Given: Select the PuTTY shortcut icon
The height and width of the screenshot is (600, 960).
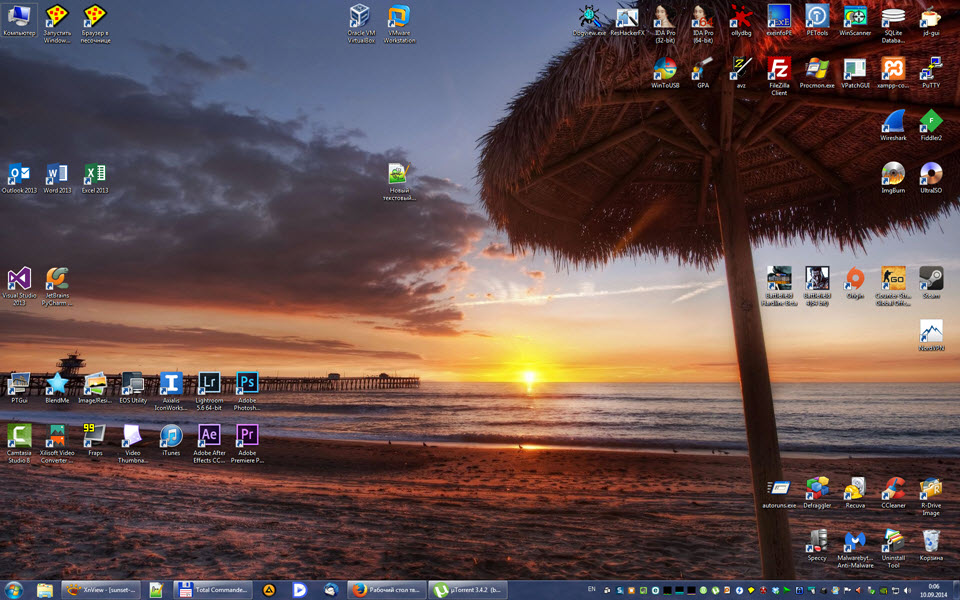Looking at the screenshot, I should coord(931,73).
